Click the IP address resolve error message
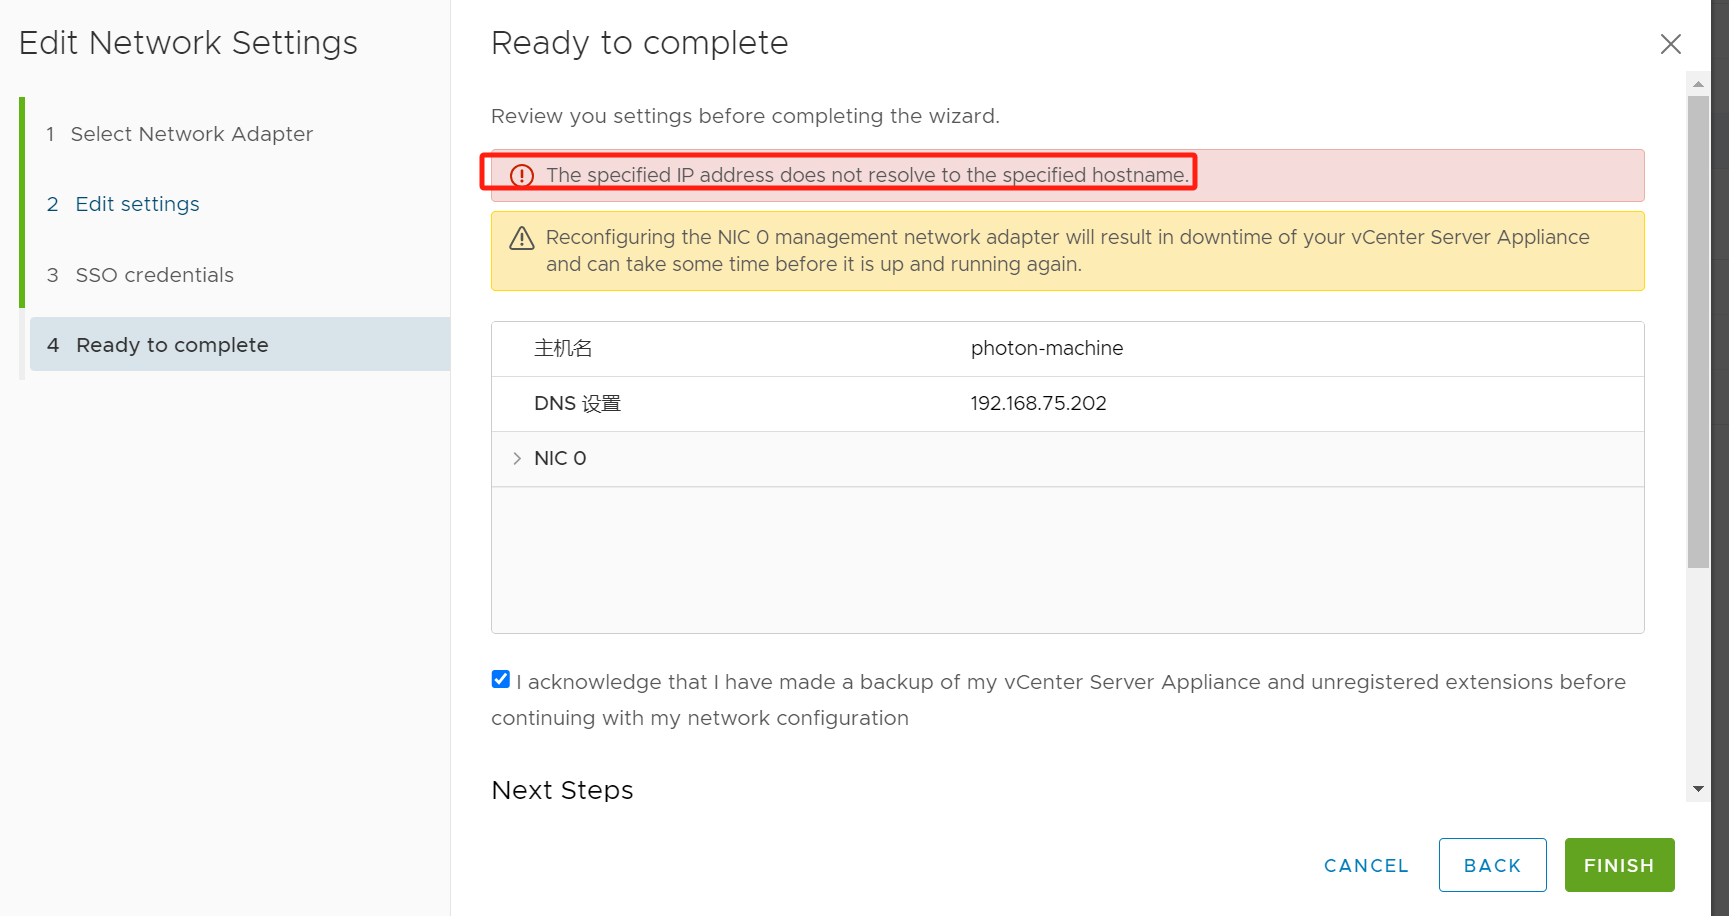 tap(867, 175)
